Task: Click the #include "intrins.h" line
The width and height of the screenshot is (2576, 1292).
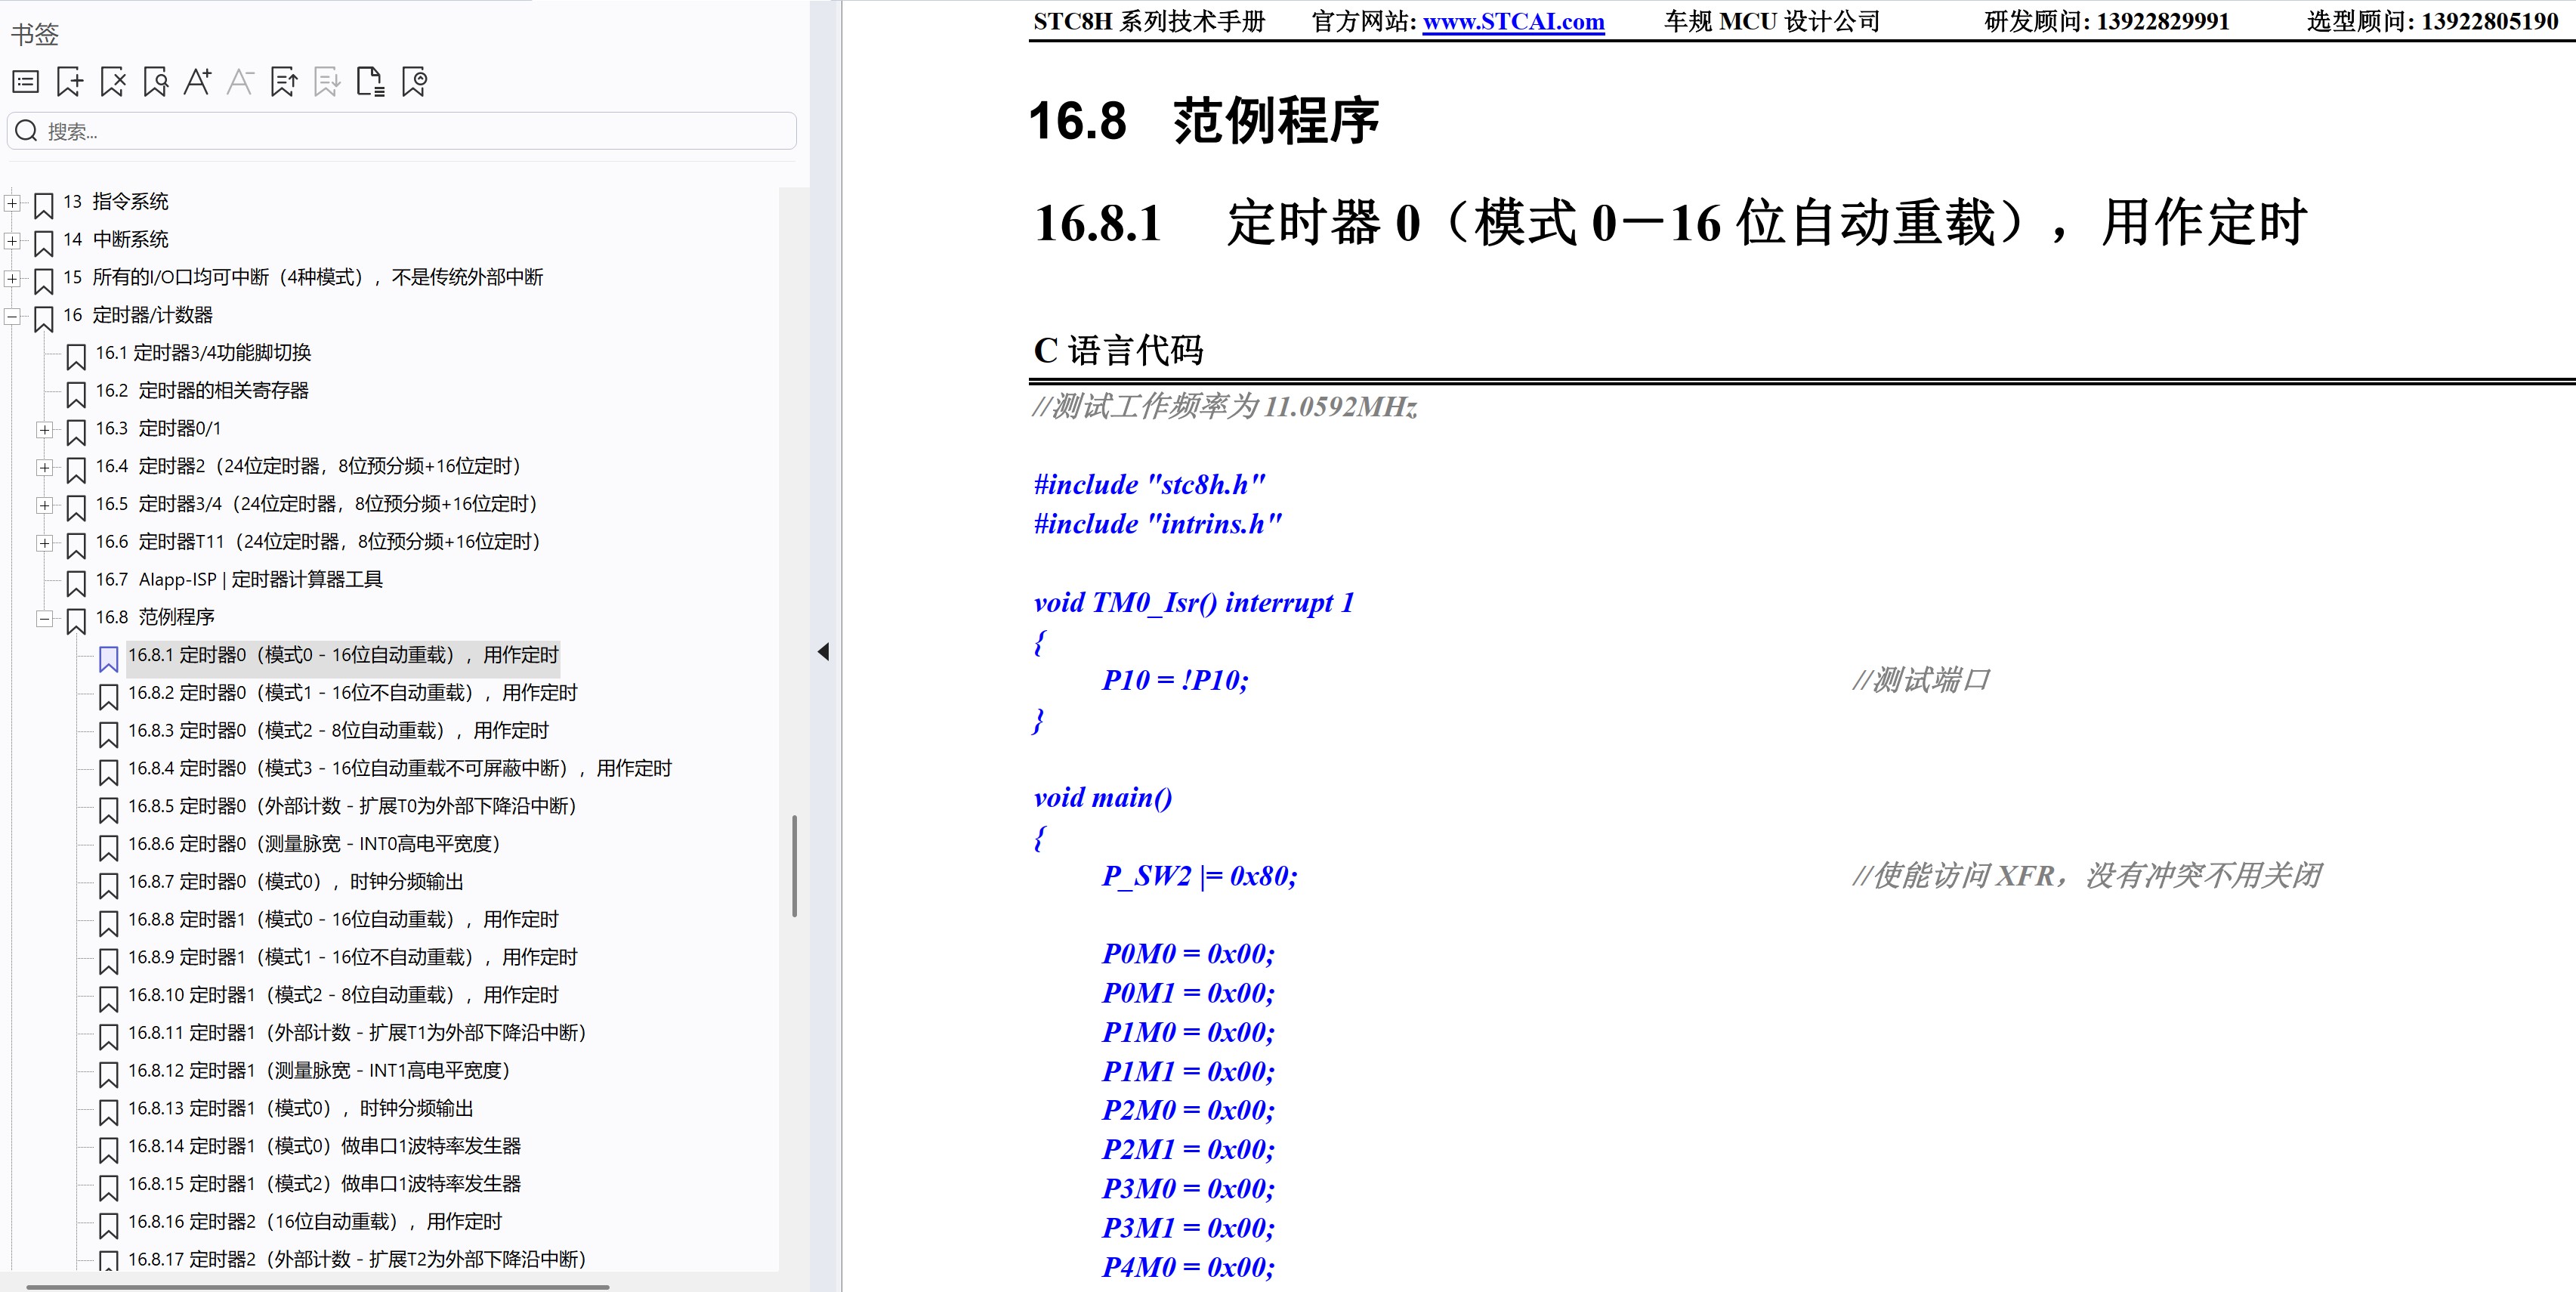Action: tap(1157, 524)
